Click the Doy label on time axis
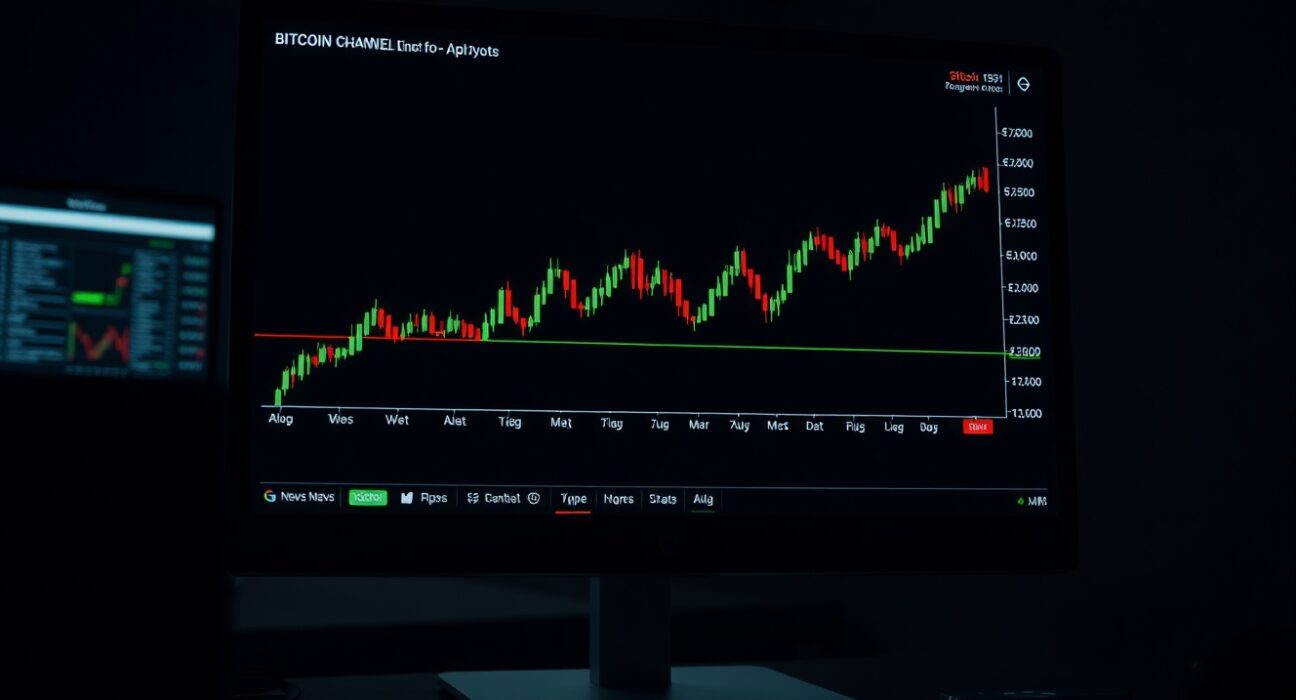This screenshot has height=700, width=1296. click(929, 426)
